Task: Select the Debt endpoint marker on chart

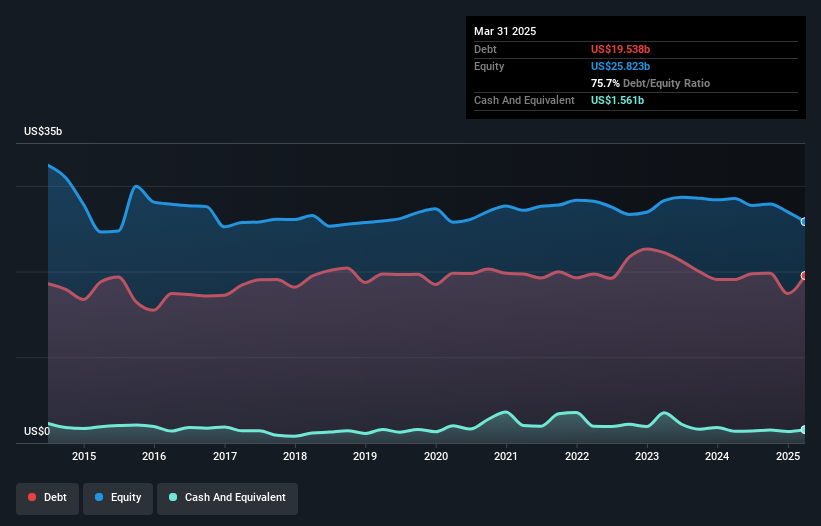Action: (804, 276)
